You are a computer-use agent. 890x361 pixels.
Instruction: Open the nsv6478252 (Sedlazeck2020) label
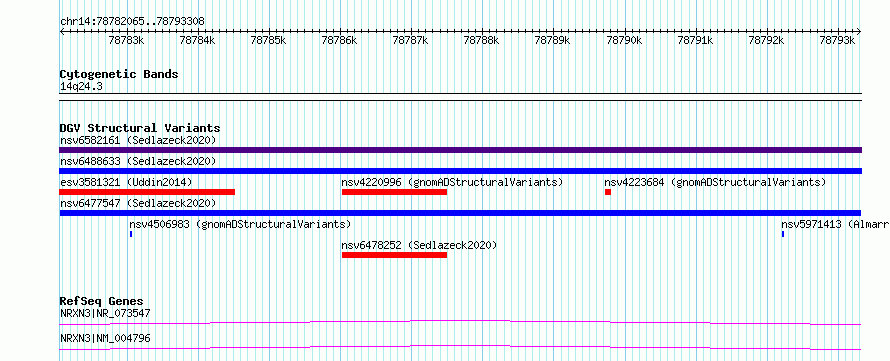point(419,245)
